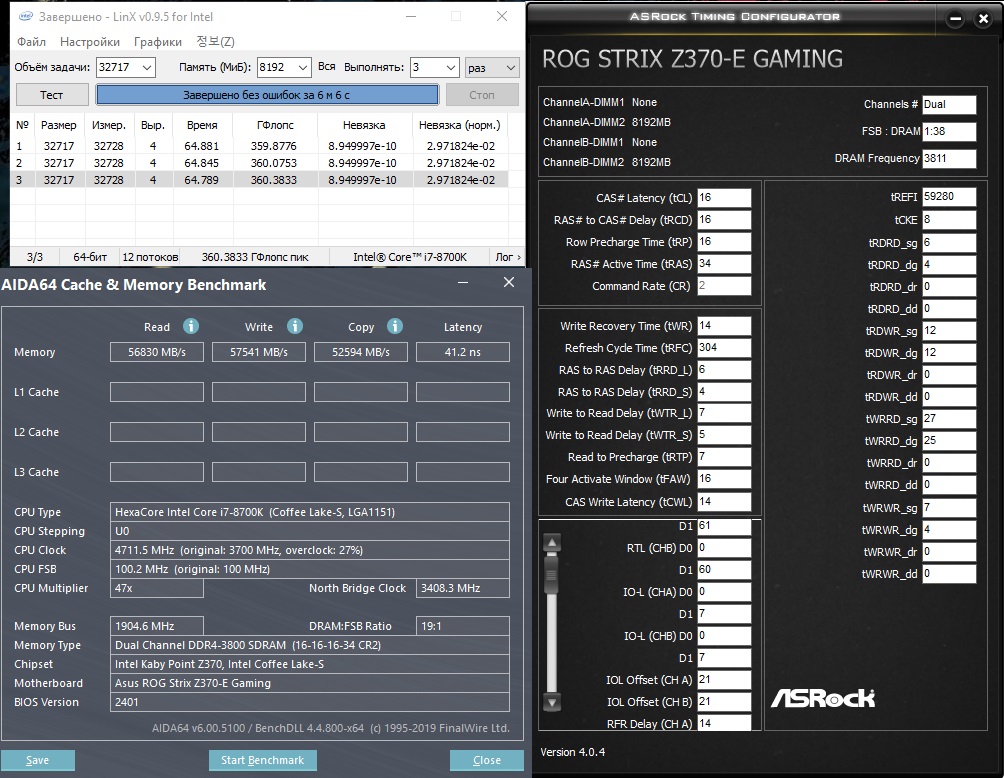Click the LinX Intel title bar icon

pos(26,17)
